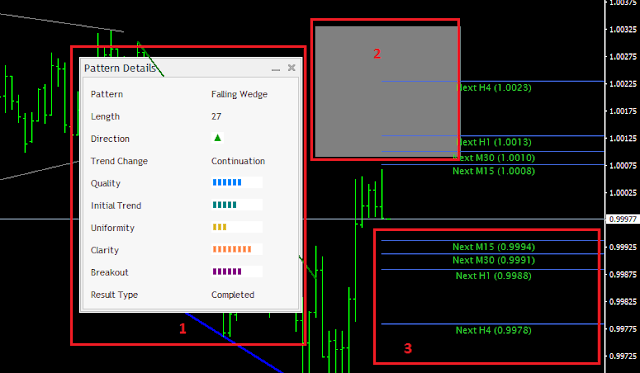Screen dimensions: 640x373
Task: Select the Next M30 (1.0010) level label
Action: click(493, 158)
